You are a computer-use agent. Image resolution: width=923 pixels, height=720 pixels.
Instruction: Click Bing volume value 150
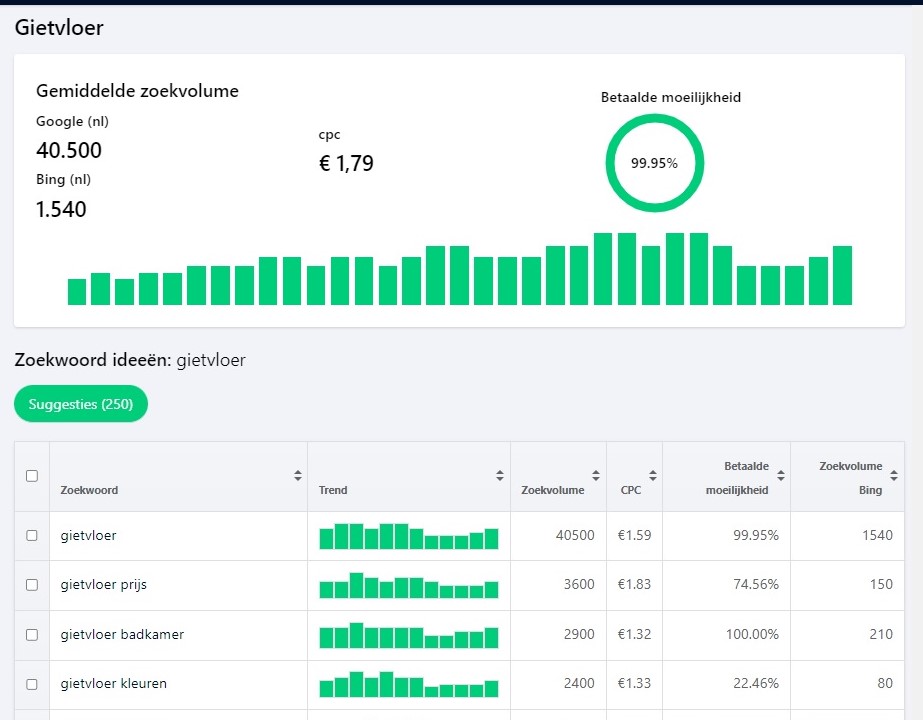[x=881, y=585]
